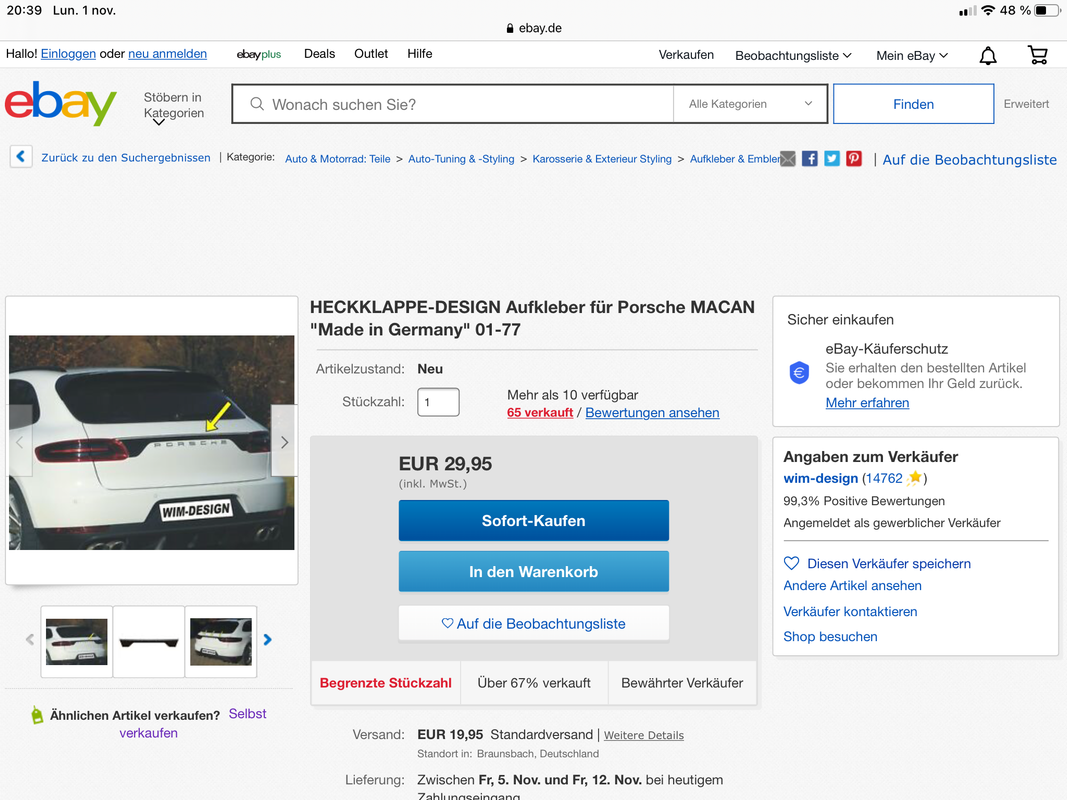Open Aufkleber & Embleme breadcrumb
This screenshot has height=800, width=1067.
coord(735,159)
